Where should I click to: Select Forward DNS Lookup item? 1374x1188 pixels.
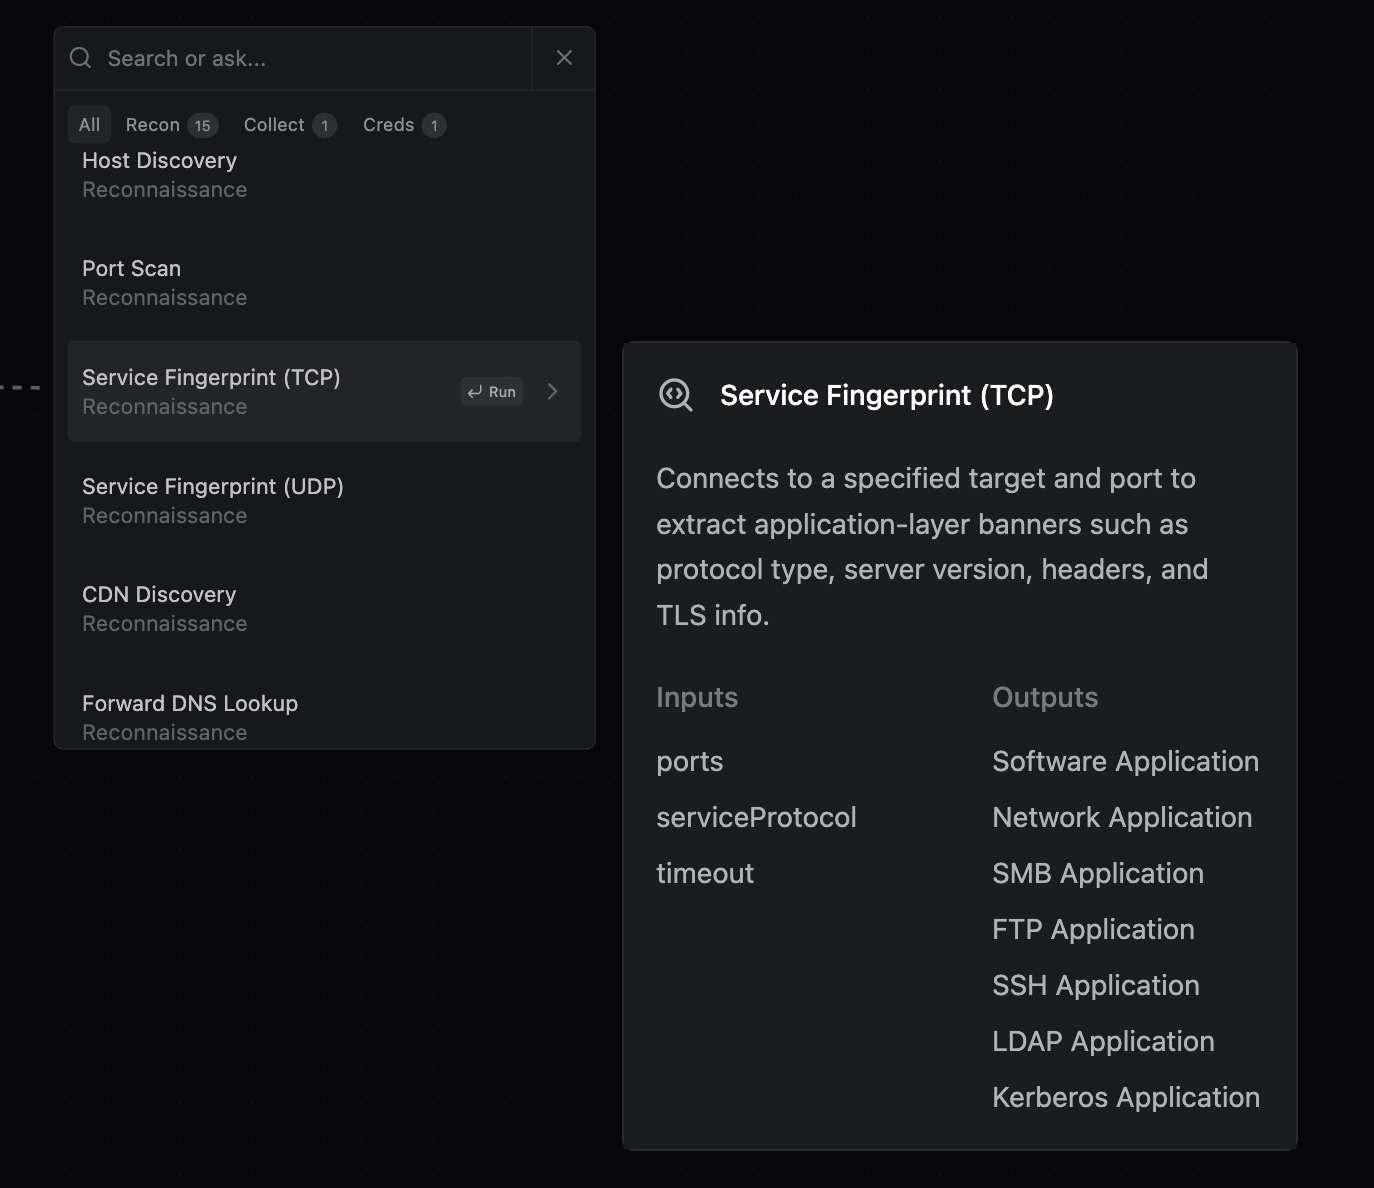190,716
